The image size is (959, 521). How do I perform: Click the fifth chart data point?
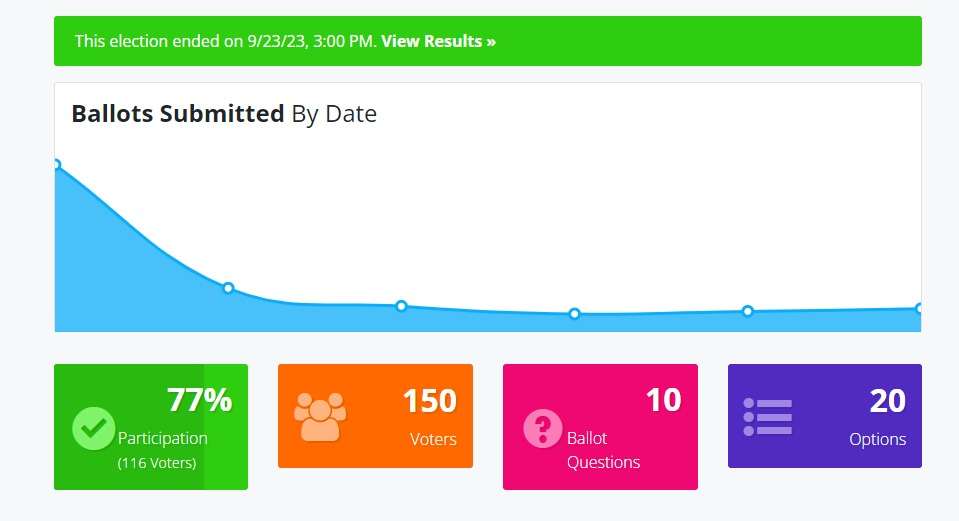pos(747,311)
